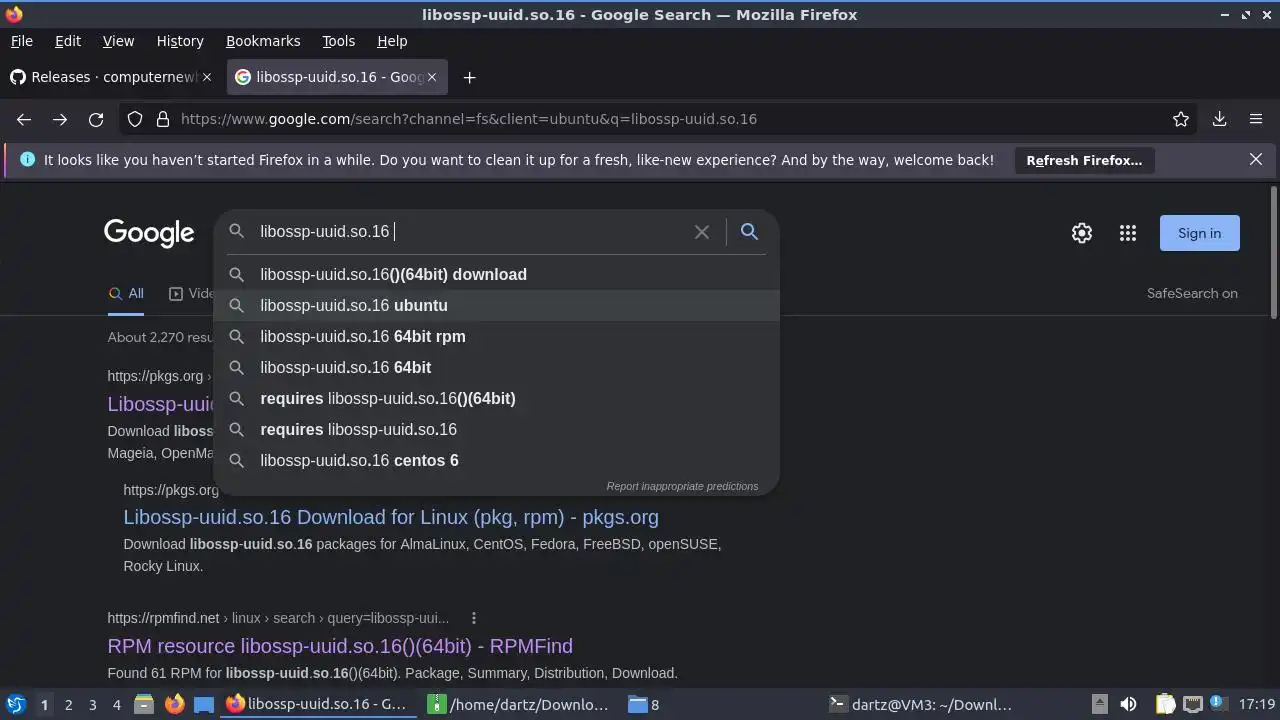This screenshot has height=720, width=1280.
Task: Open the File menu
Action: pyautogui.click(x=21, y=41)
